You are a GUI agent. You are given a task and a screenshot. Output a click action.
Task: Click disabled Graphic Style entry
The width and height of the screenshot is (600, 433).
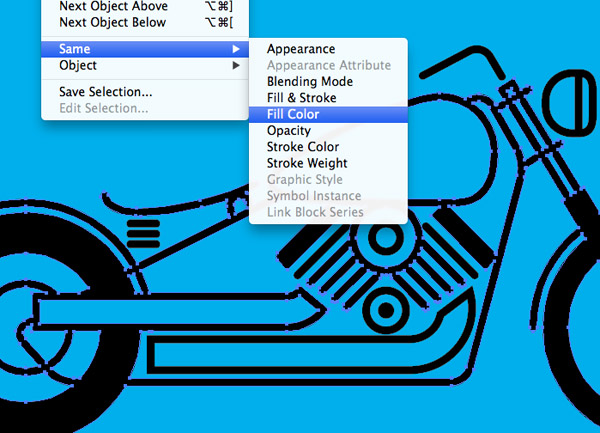328,179
